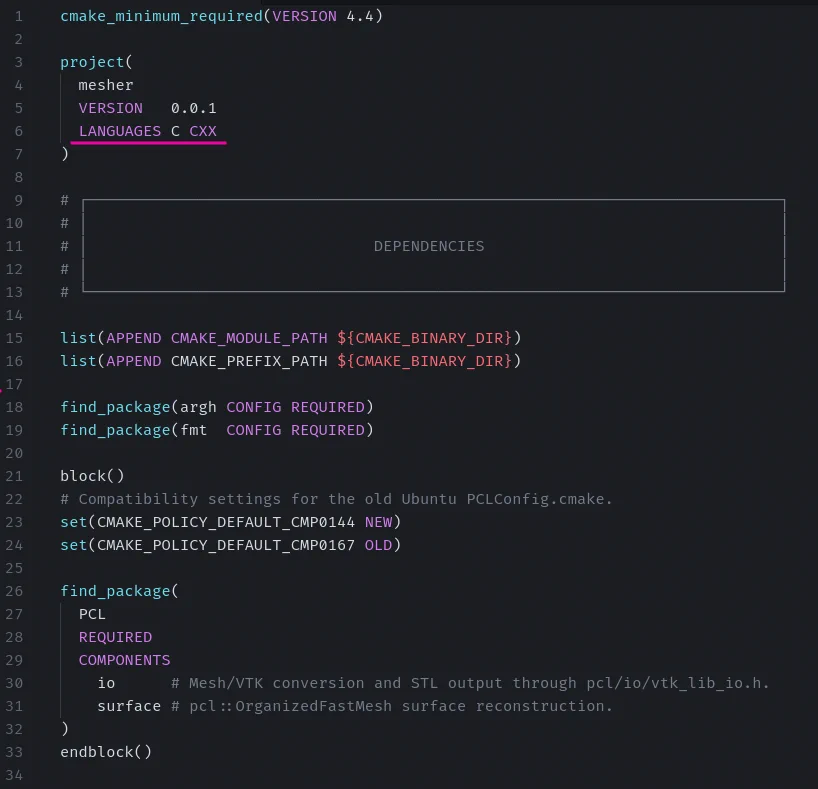818x789 pixels.
Task: Click the closing parenthesis on line 32
Action: coord(65,729)
